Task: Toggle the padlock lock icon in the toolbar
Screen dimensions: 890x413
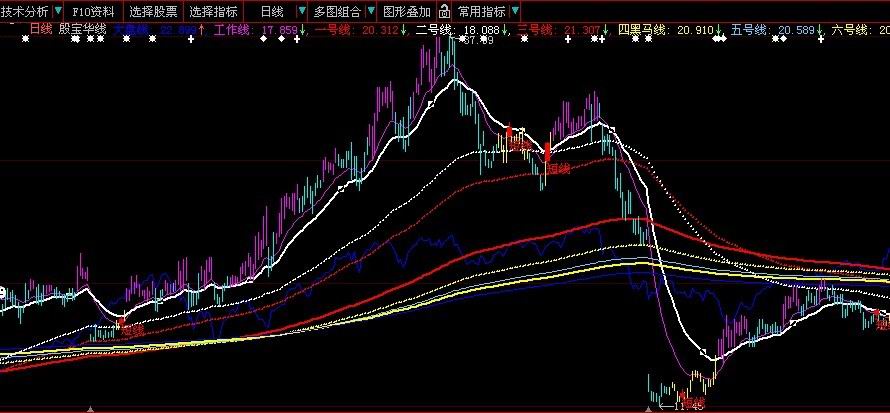Action: (x=445, y=11)
